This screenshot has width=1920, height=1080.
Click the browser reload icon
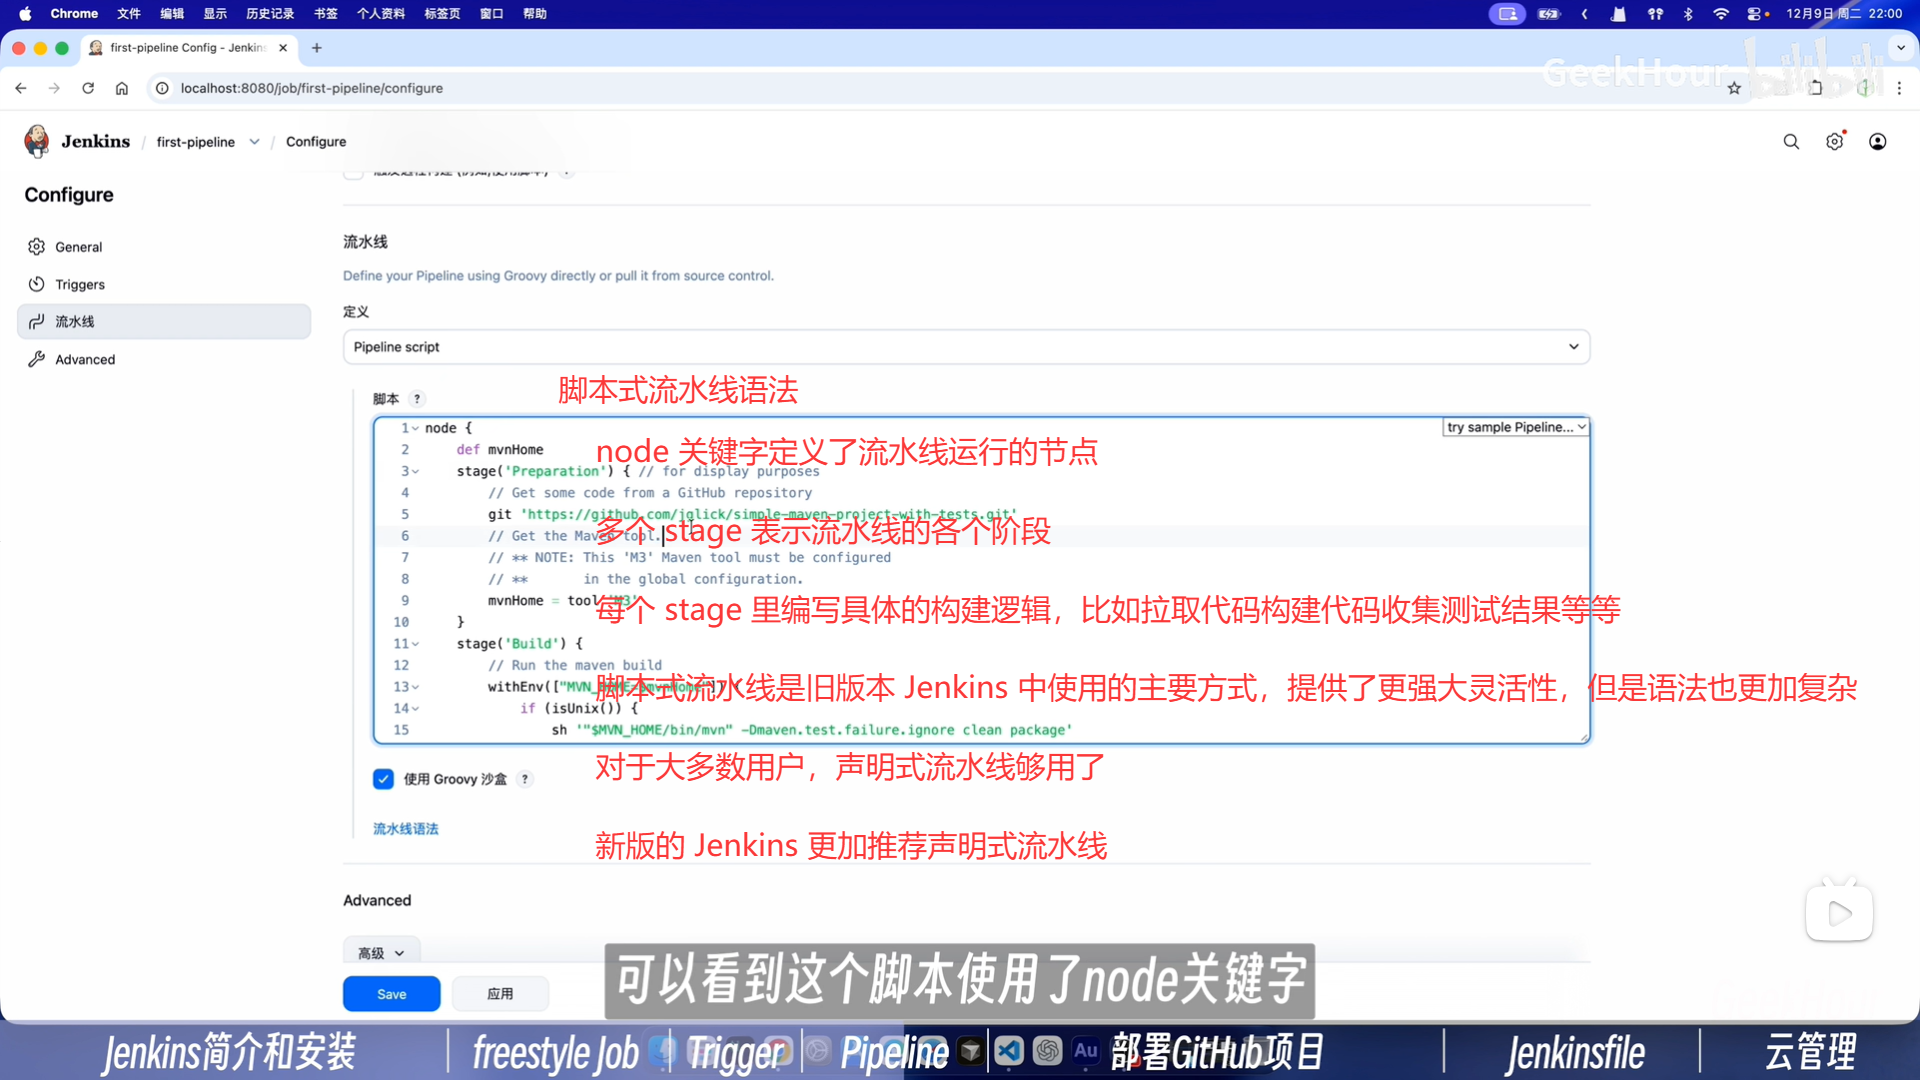click(x=88, y=88)
